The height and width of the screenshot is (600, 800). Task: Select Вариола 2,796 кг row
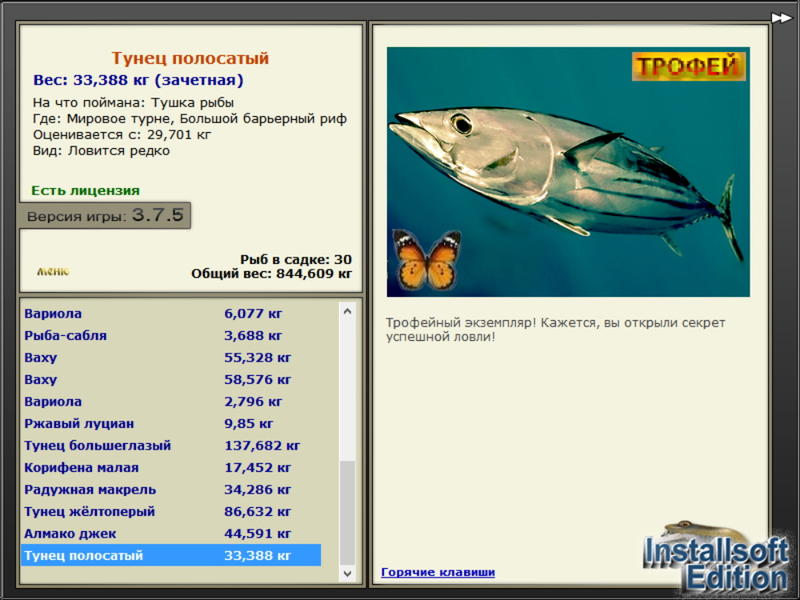pyautogui.click(x=171, y=401)
